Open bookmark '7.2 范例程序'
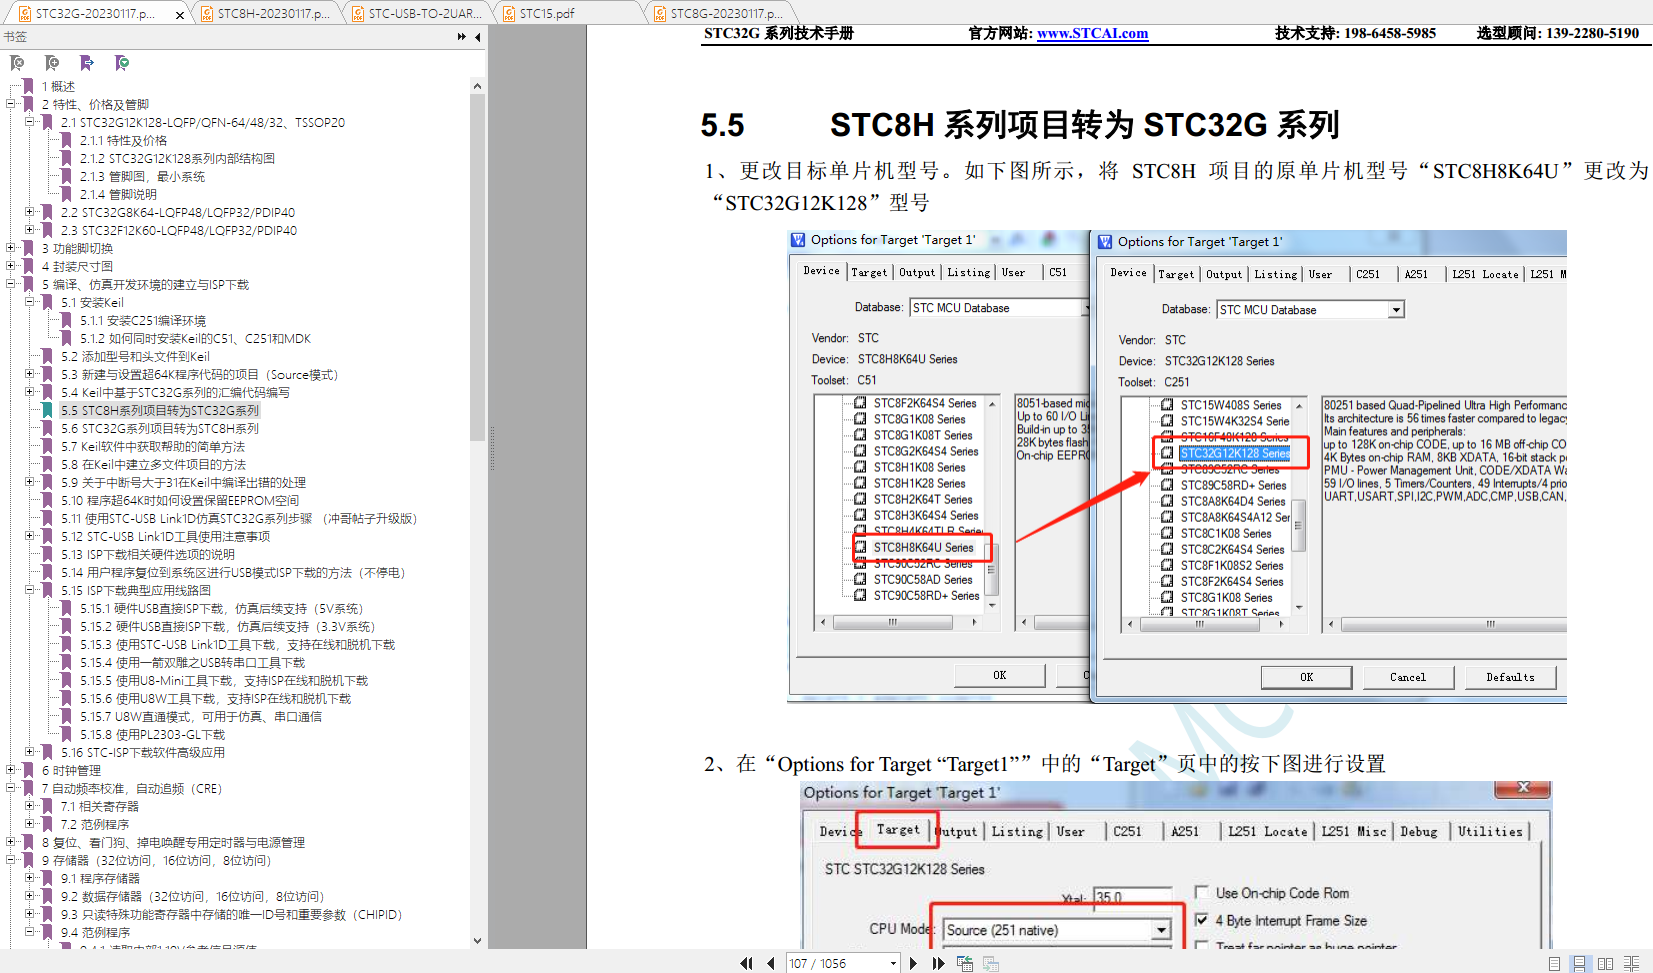 pyautogui.click(x=95, y=824)
